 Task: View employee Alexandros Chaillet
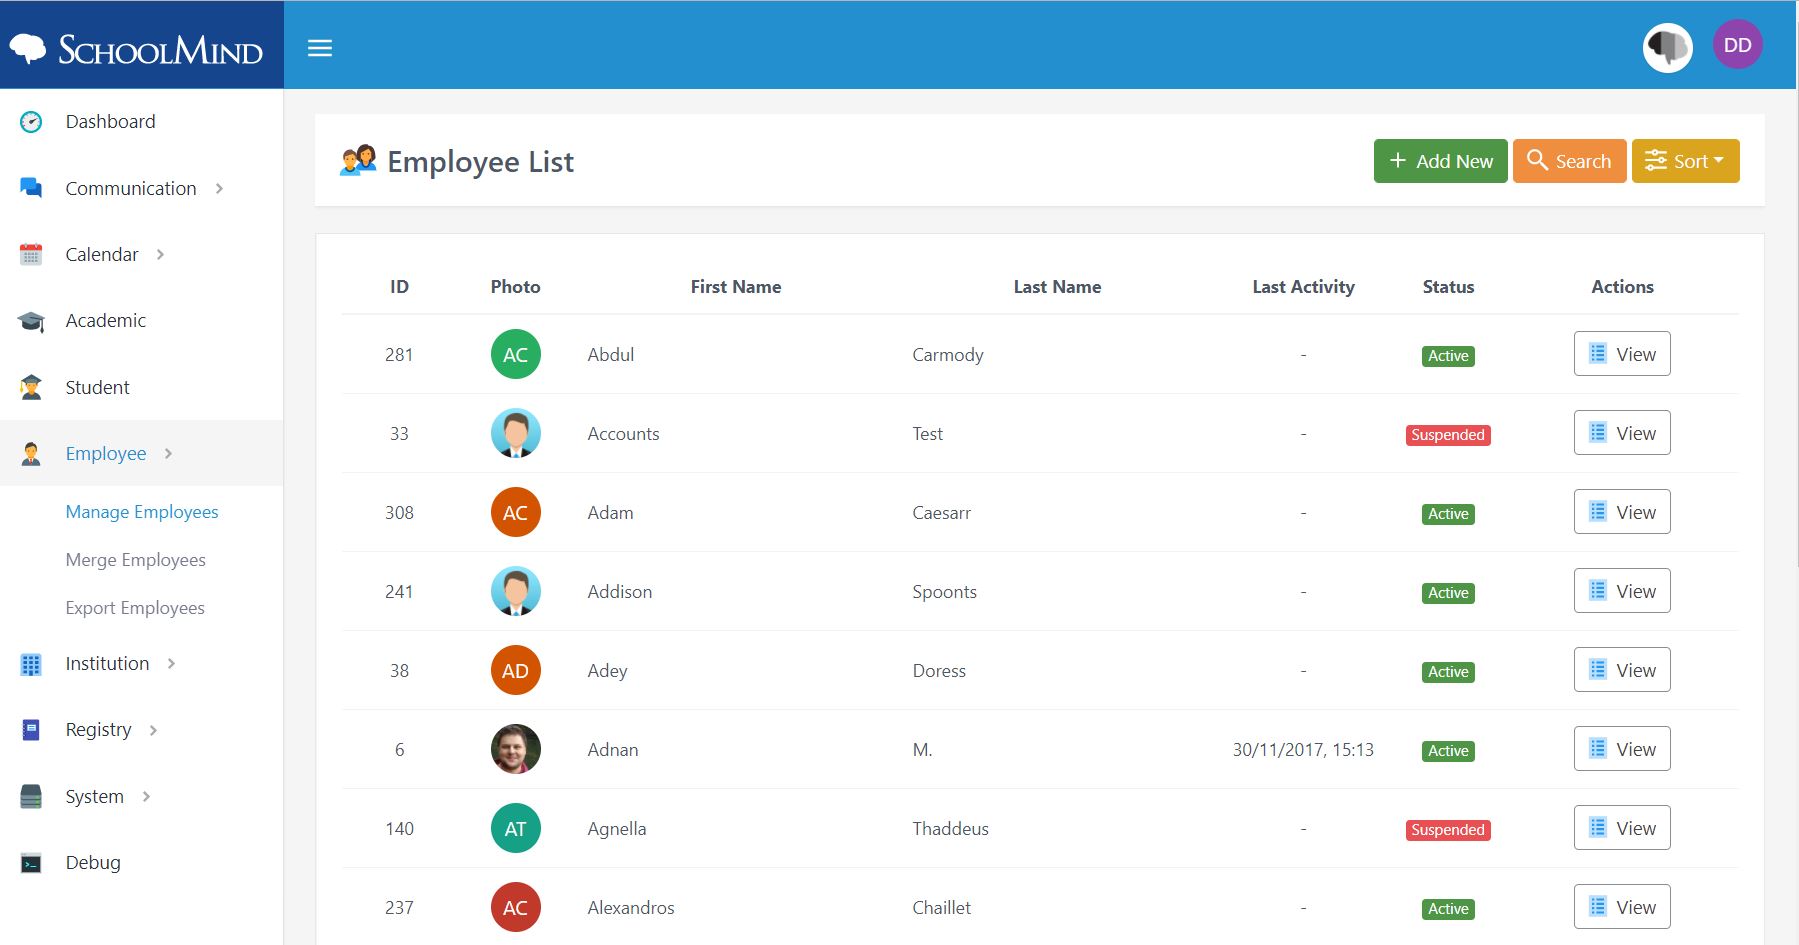click(x=1622, y=907)
